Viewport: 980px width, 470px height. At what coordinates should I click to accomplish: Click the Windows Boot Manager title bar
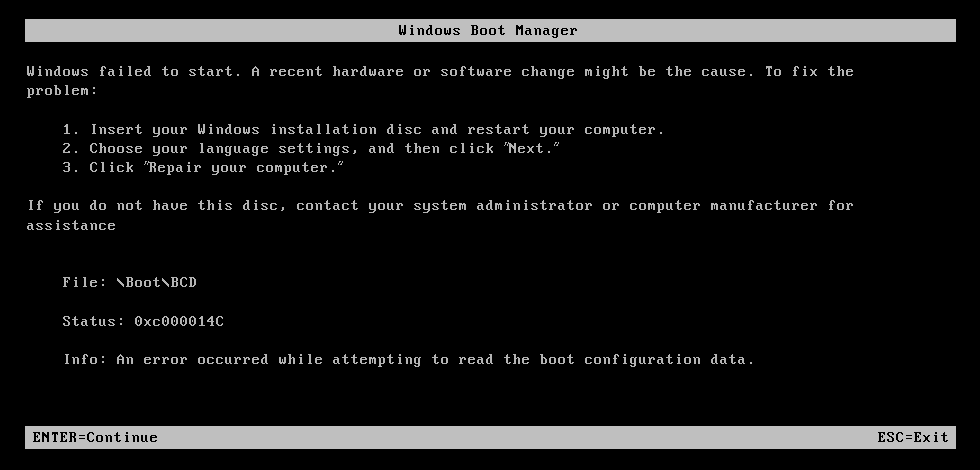click(490, 30)
